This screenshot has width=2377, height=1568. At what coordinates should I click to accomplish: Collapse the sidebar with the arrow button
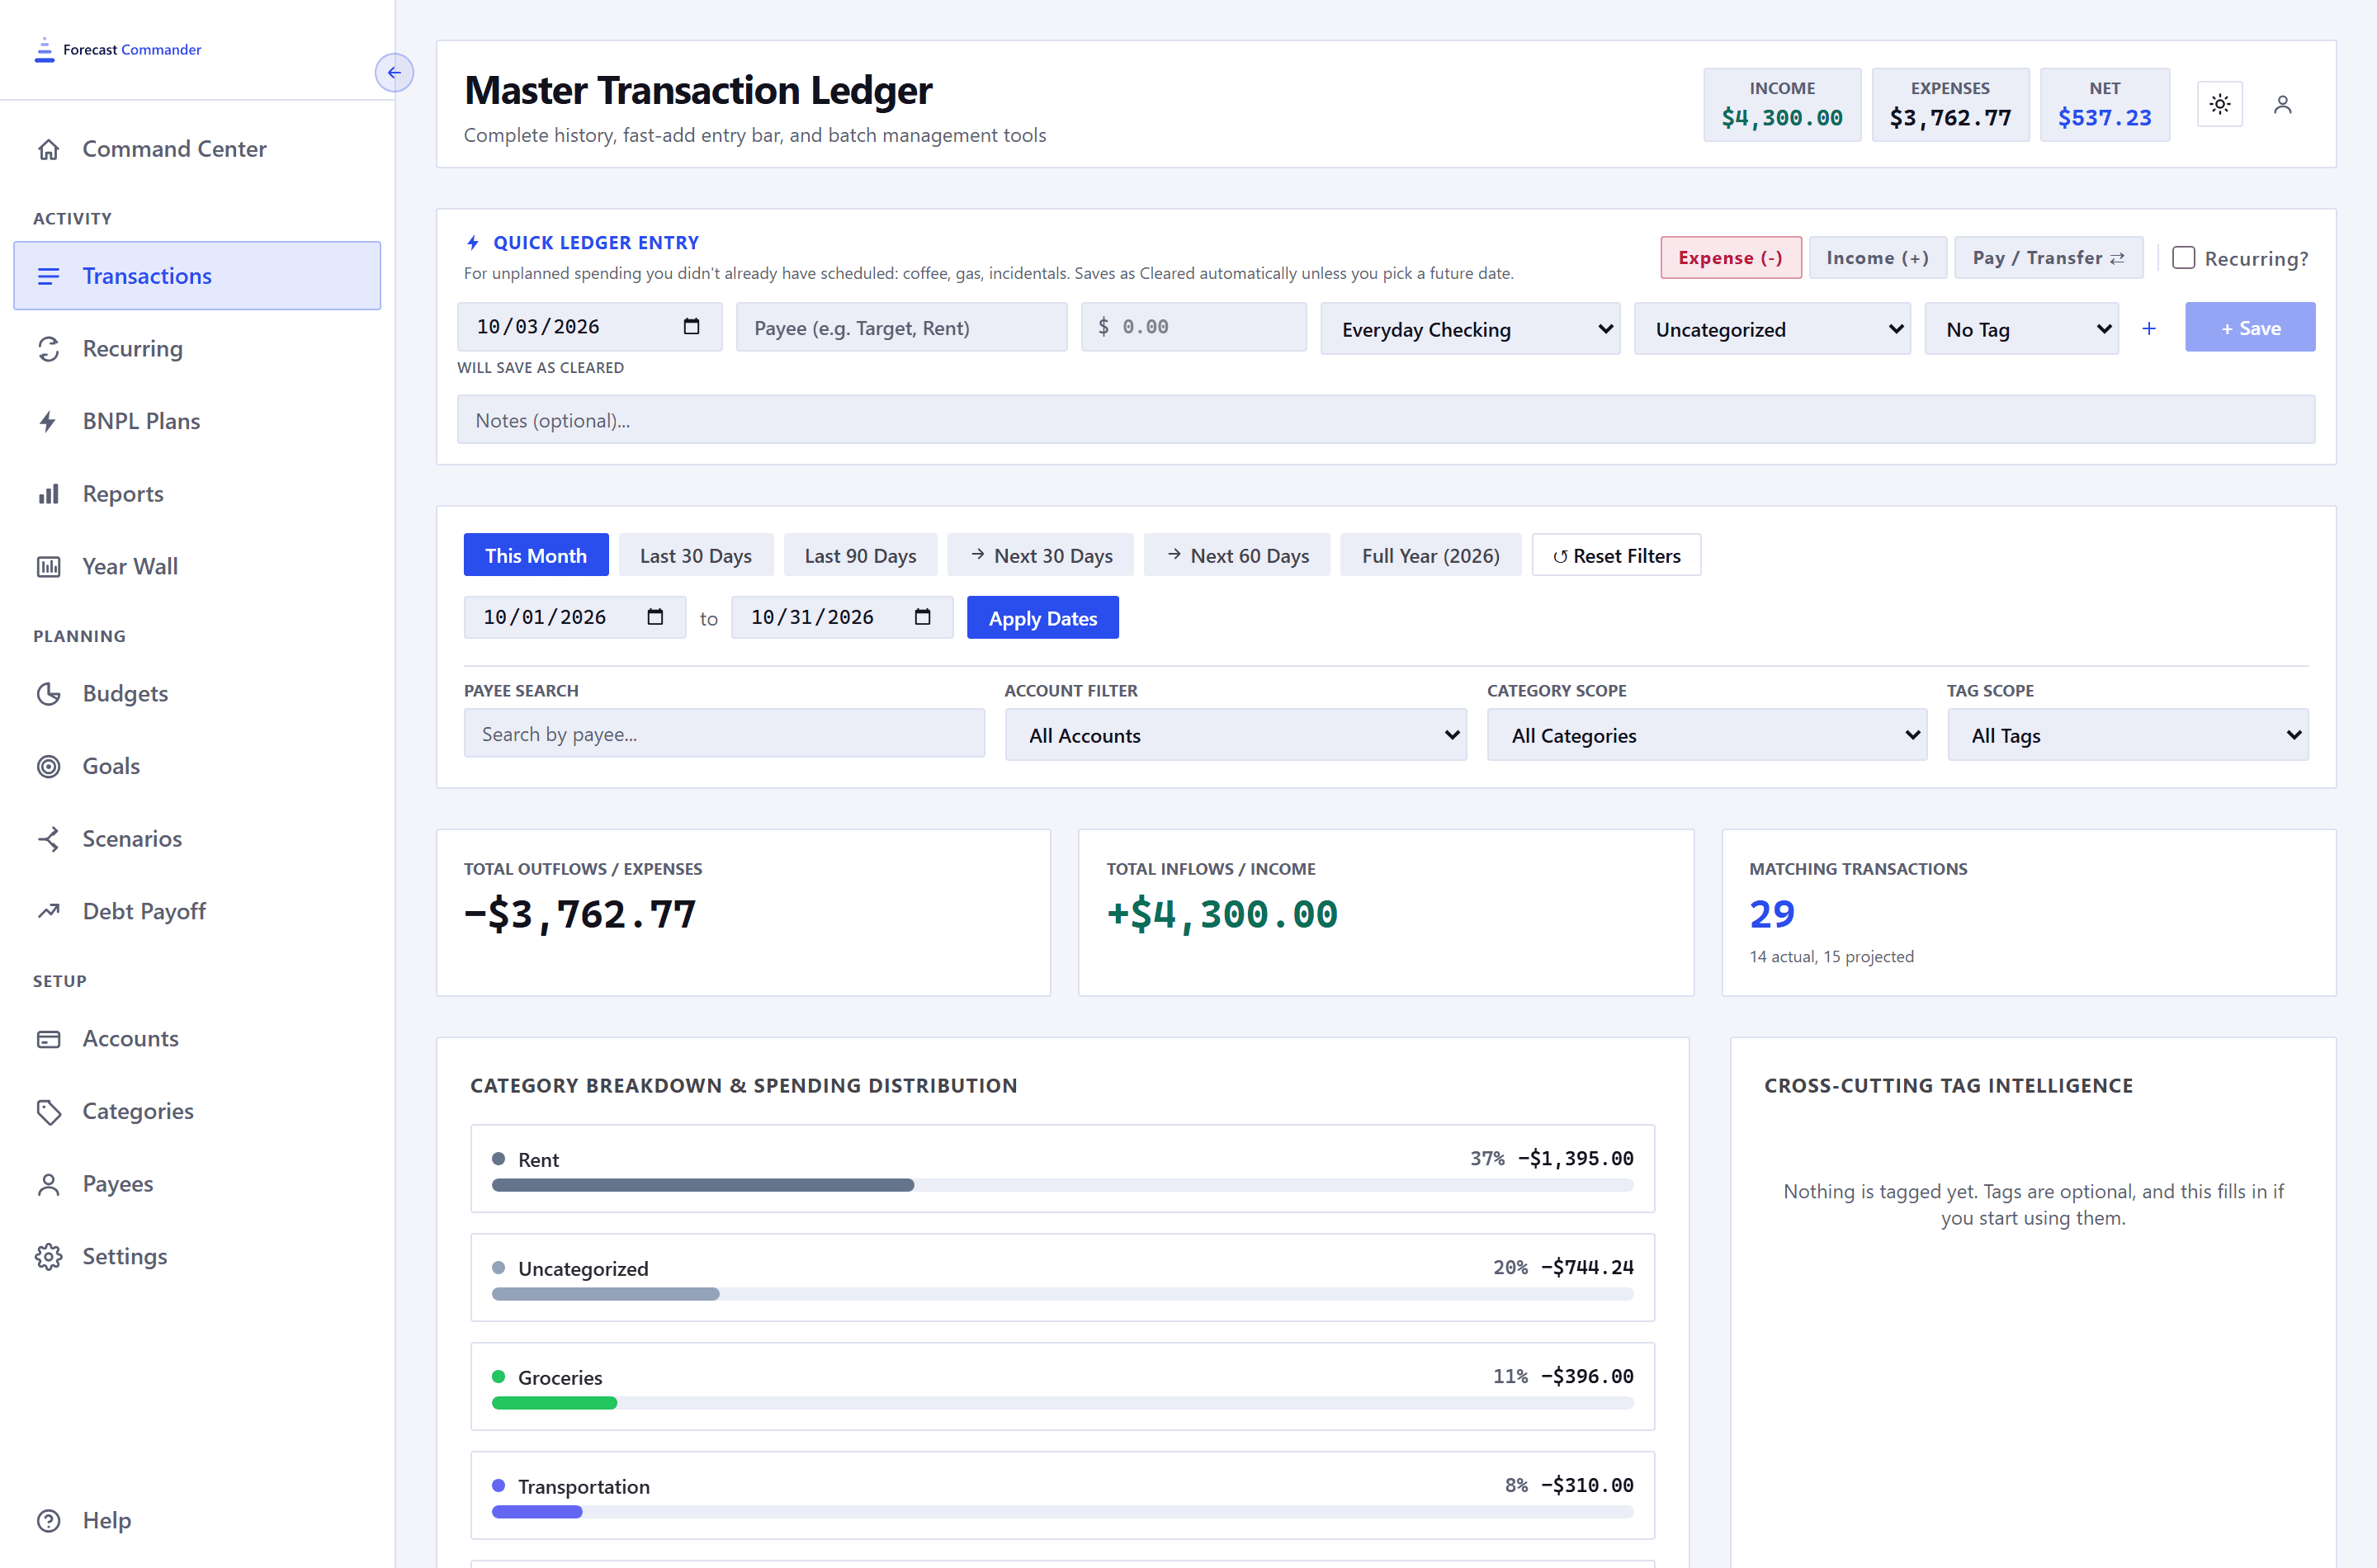[394, 72]
